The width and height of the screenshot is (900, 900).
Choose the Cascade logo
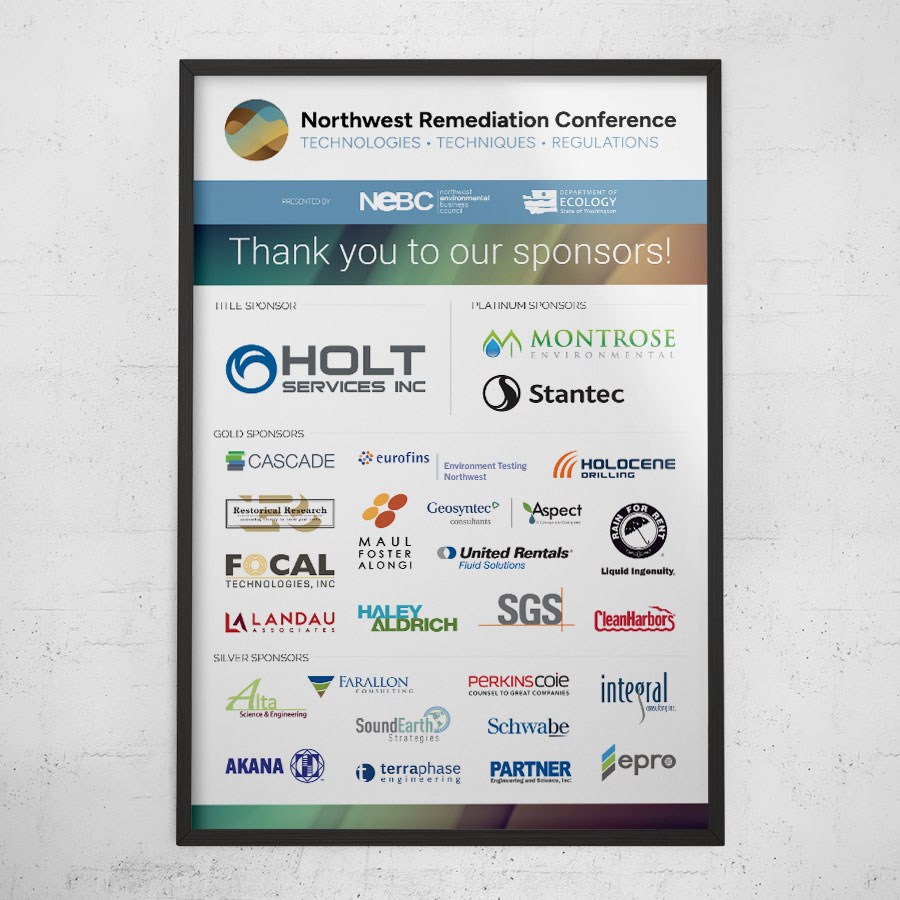pos(280,461)
